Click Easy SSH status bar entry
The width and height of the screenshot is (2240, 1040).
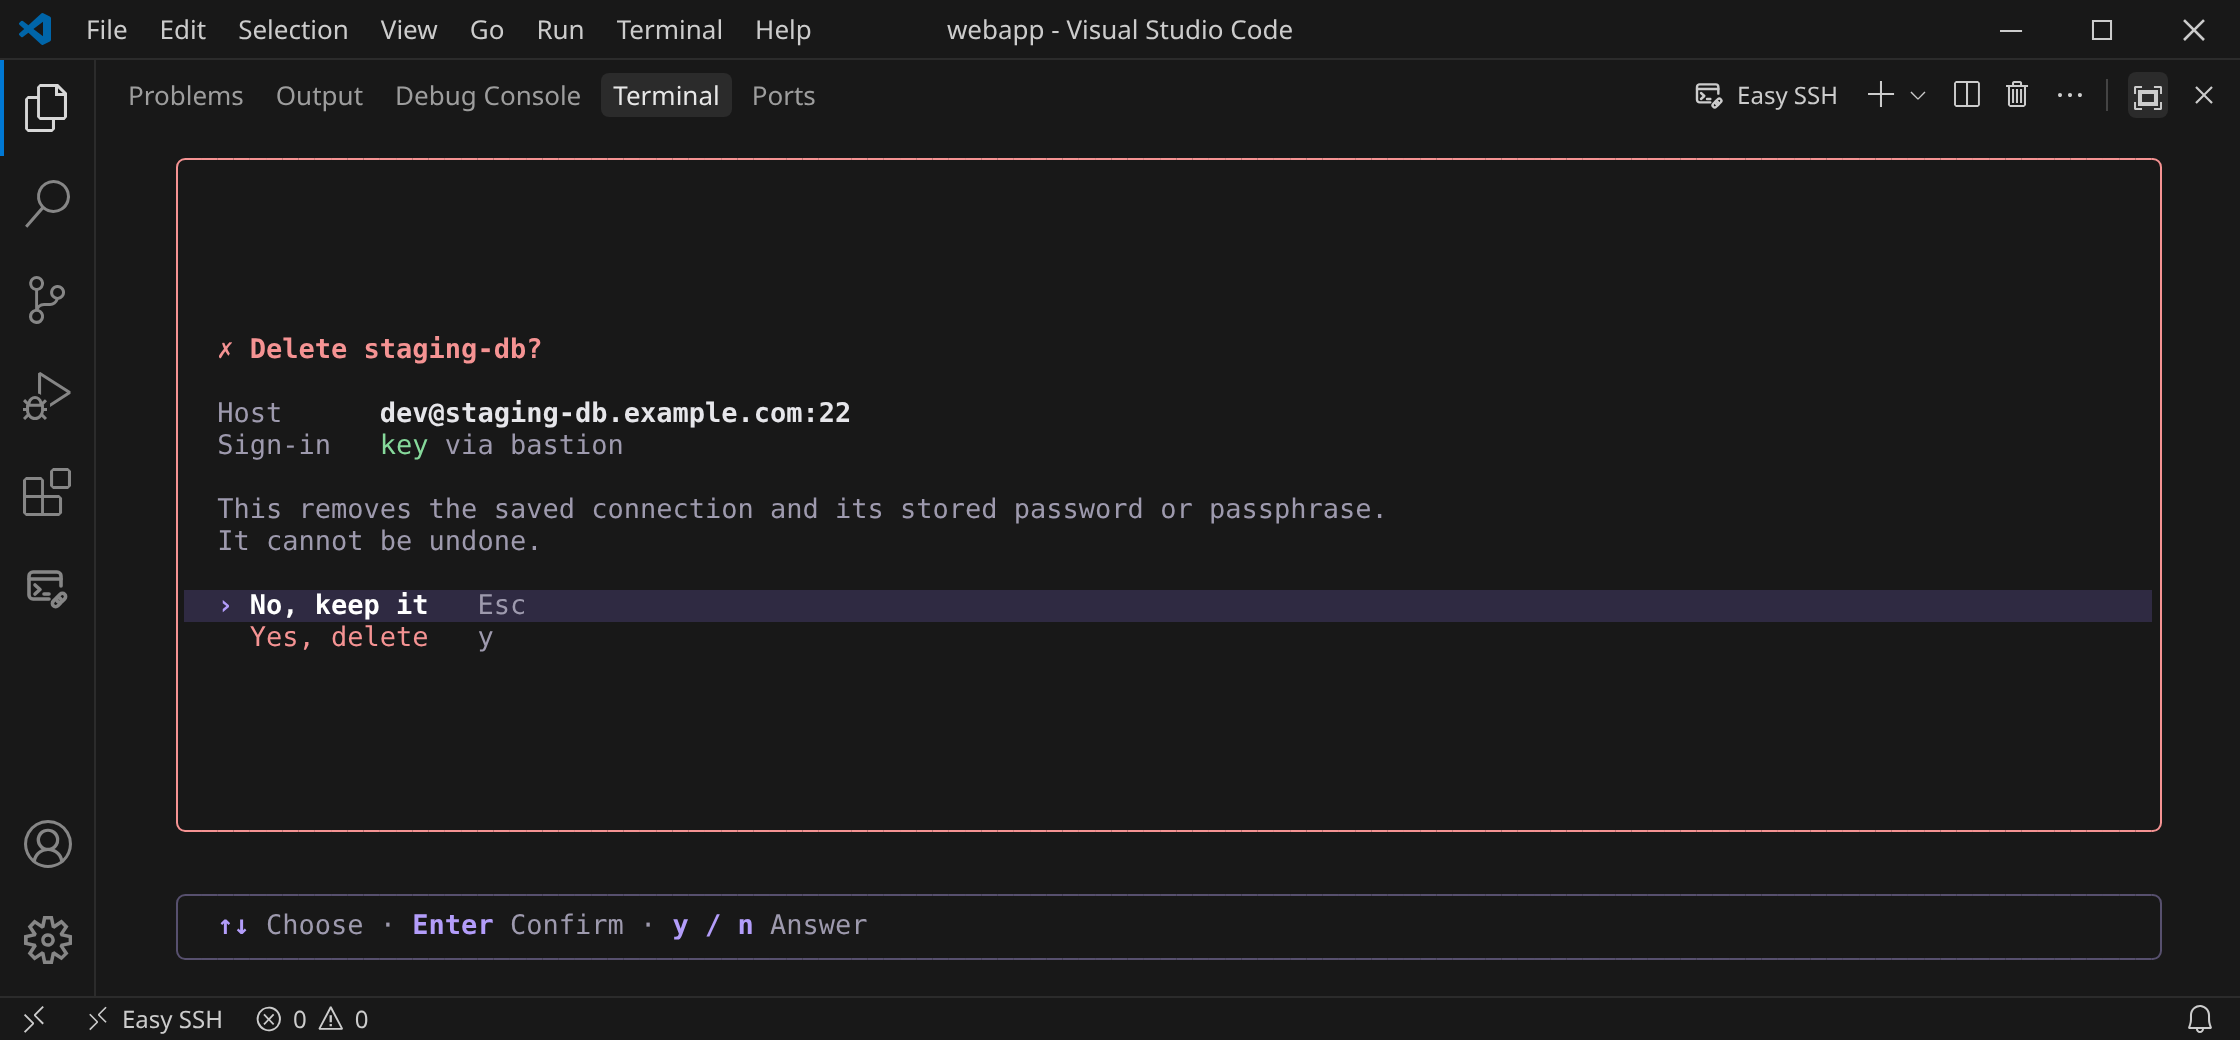point(156,1019)
